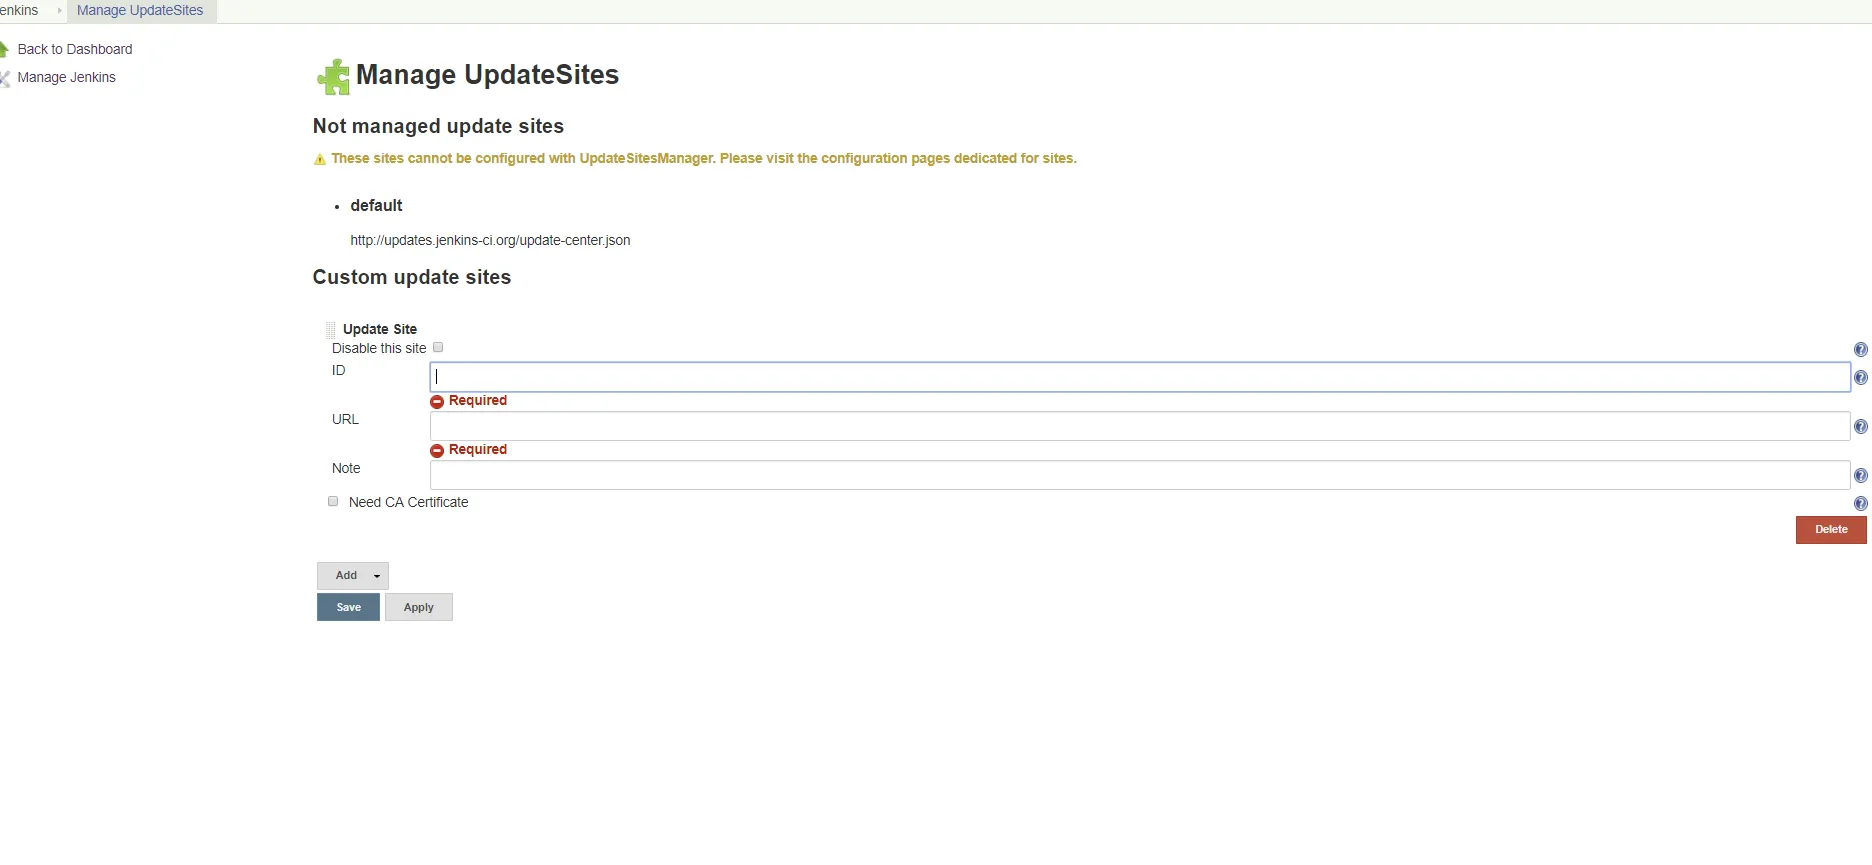1872x865 pixels.
Task: Enable the Need CA Certificate checkbox
Action: point(333,501)
